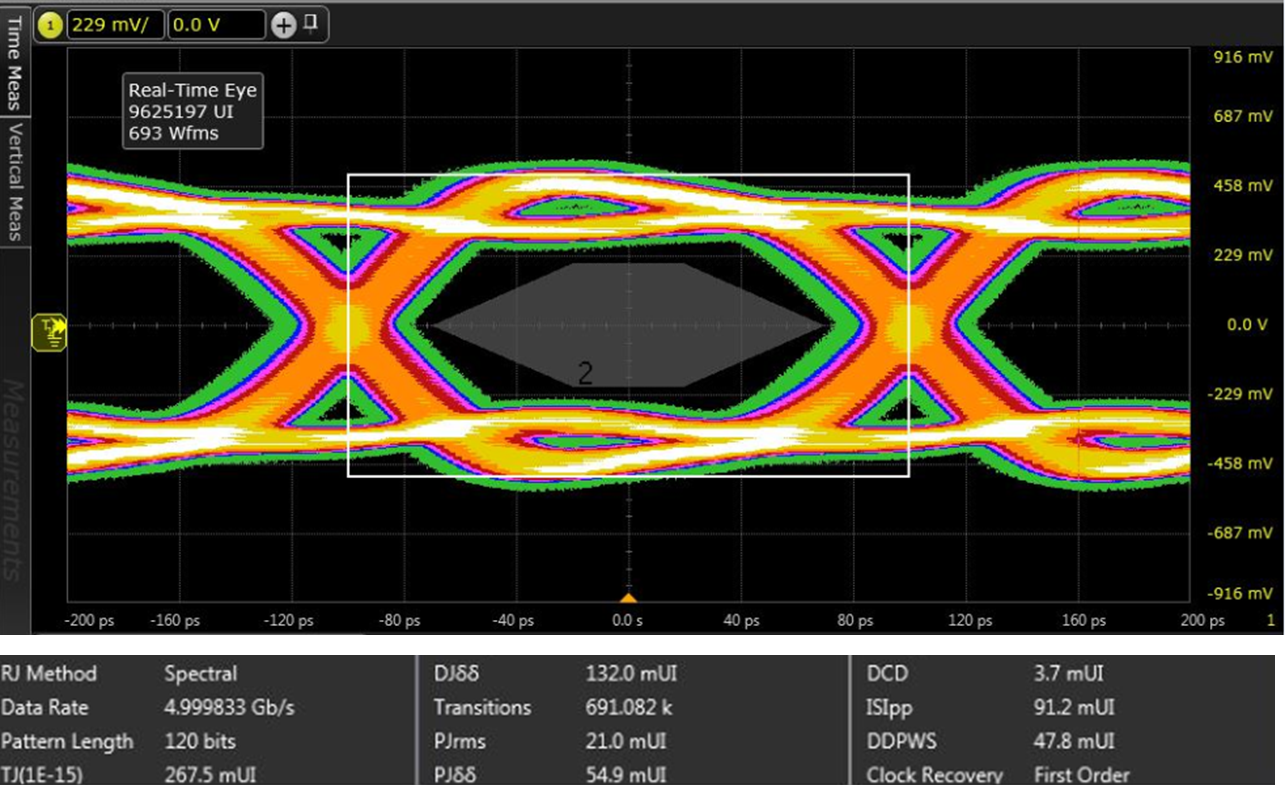Click the -80 ps time axis label
1285x785 pixels.
(x=399, y=620)
